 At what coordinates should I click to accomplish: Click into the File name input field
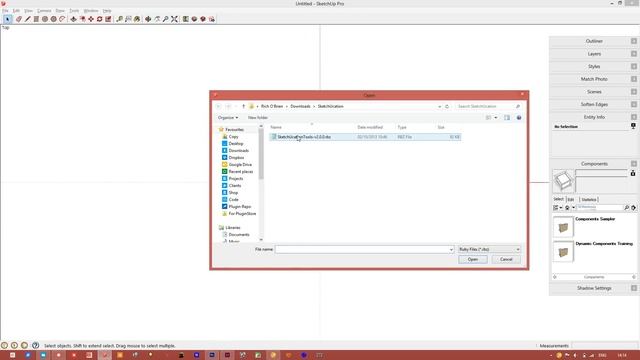362,249
